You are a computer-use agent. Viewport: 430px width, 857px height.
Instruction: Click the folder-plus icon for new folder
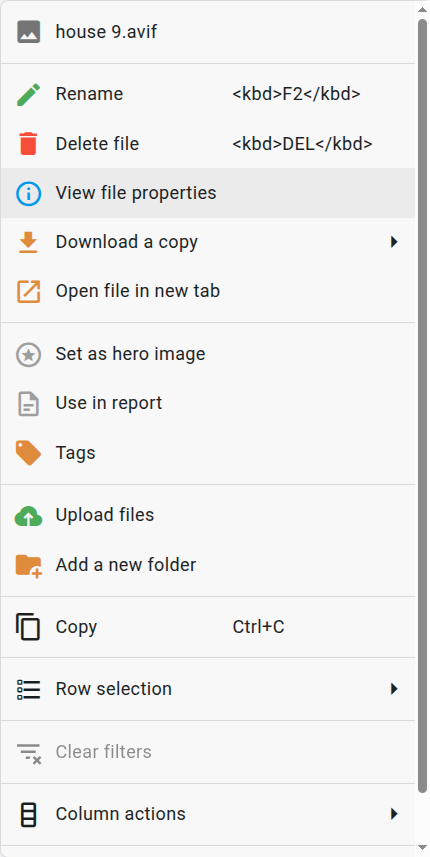point(28,565)
